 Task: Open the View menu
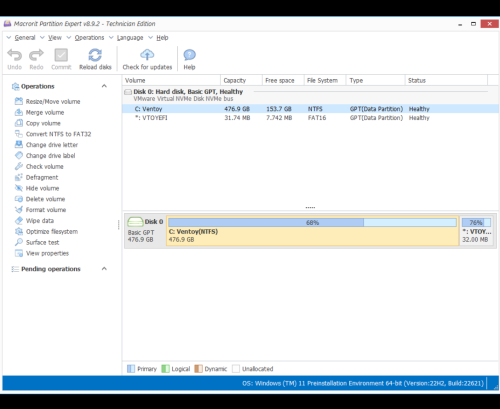pyautogui.click(x=55, y=37)
